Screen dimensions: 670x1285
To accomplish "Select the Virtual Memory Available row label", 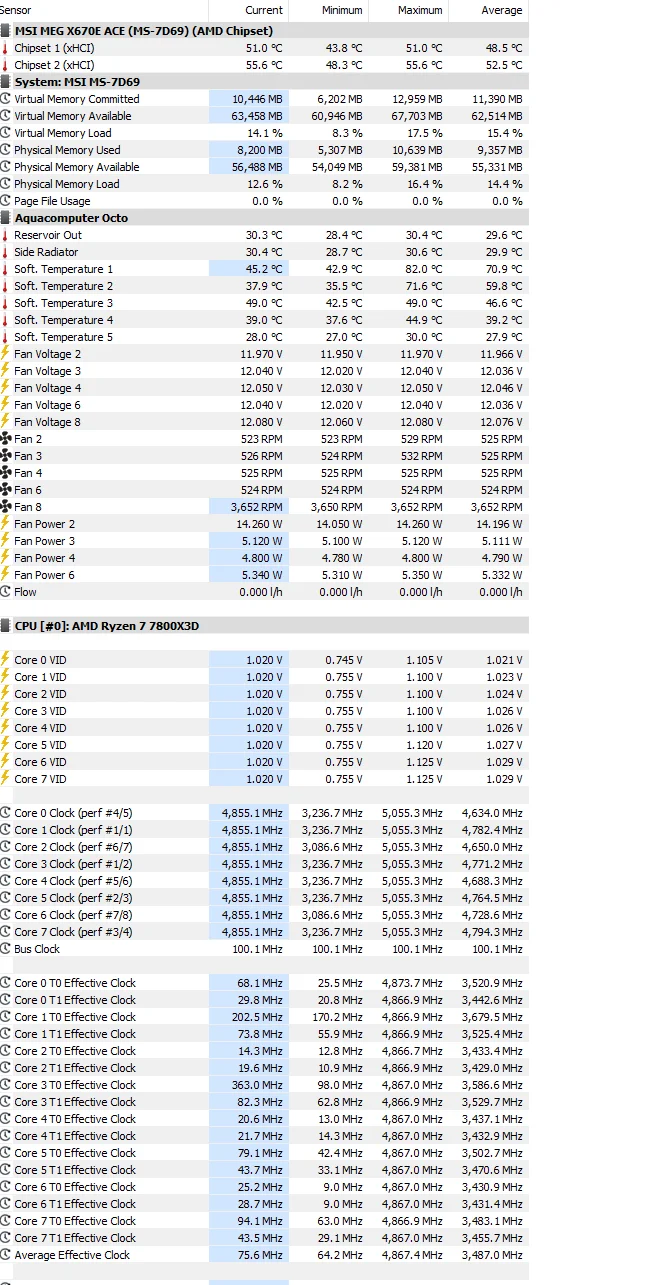I will pyautogui.click(x=72, y=116).
